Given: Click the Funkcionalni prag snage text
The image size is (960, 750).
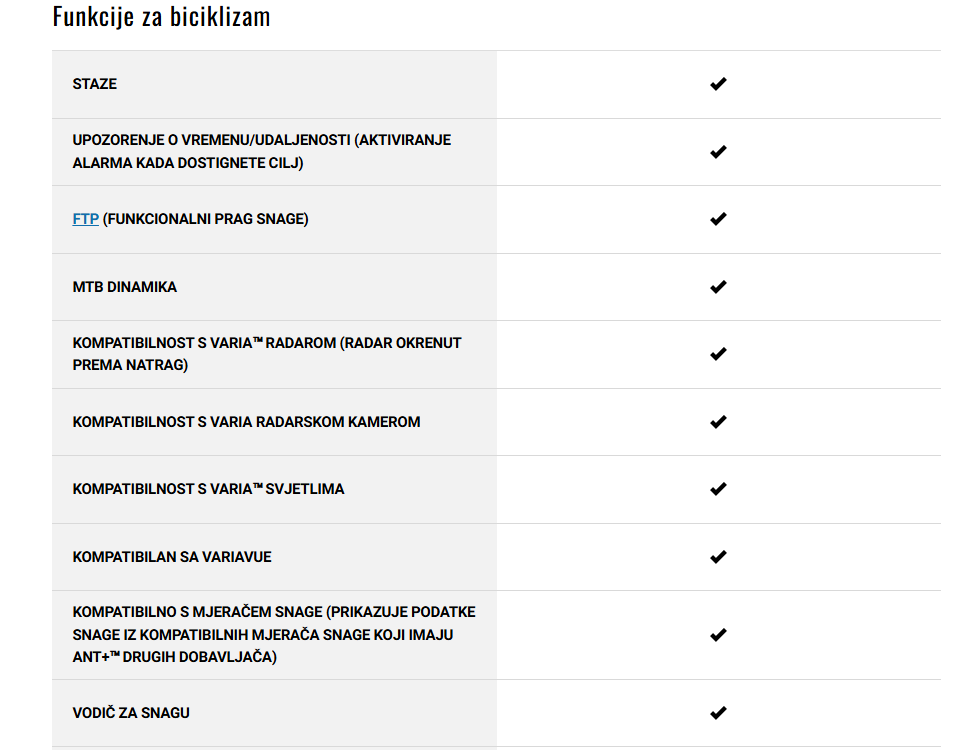Looking at the screenshot, I should (206, 219).
